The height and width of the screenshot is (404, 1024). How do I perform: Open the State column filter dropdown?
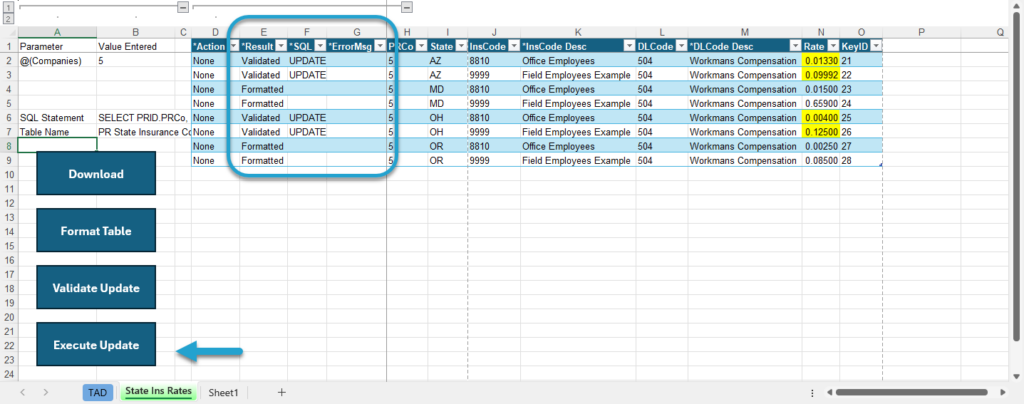461,46
